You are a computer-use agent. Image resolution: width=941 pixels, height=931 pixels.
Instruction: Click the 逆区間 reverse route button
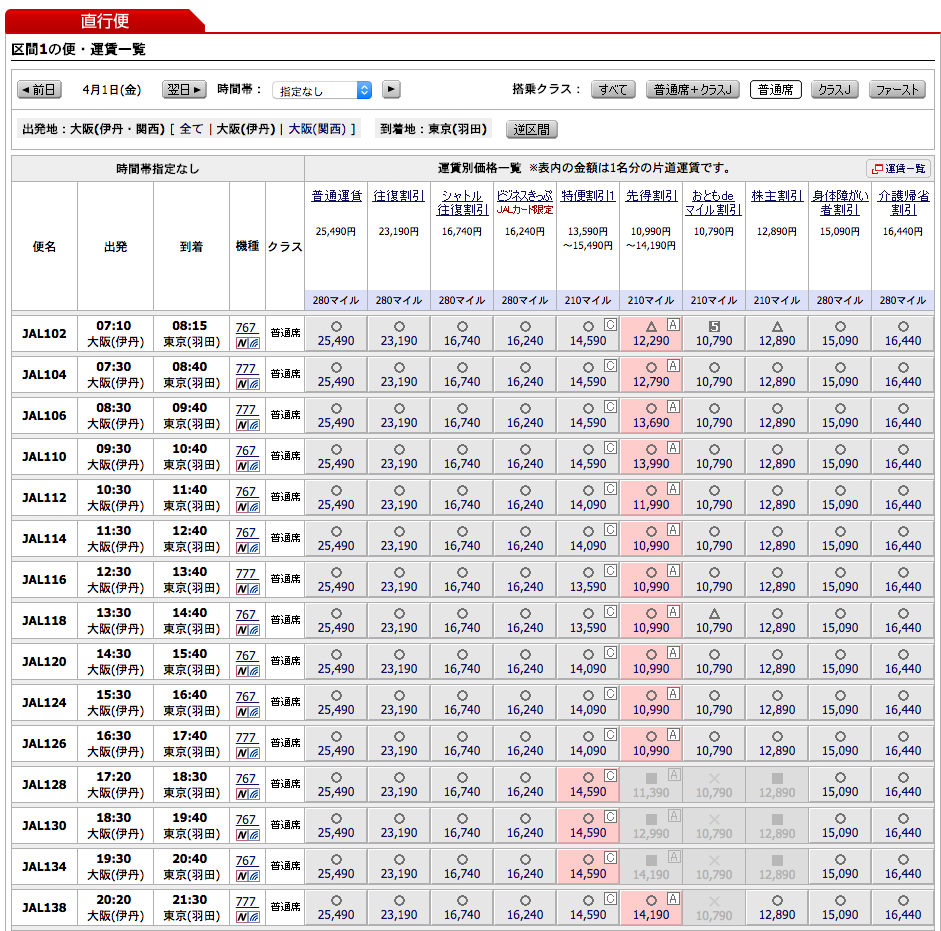pos(532,130)
